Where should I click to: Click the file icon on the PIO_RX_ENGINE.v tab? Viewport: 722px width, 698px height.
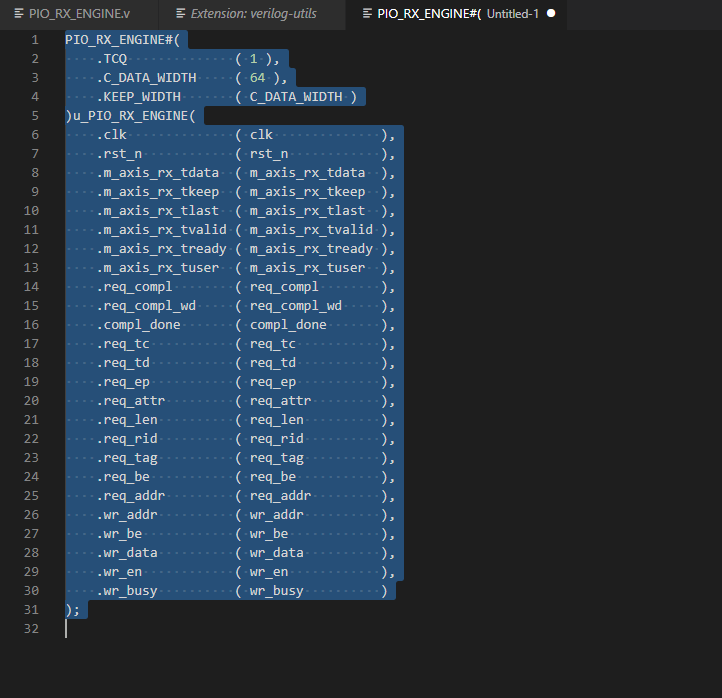tap(19, 14)
